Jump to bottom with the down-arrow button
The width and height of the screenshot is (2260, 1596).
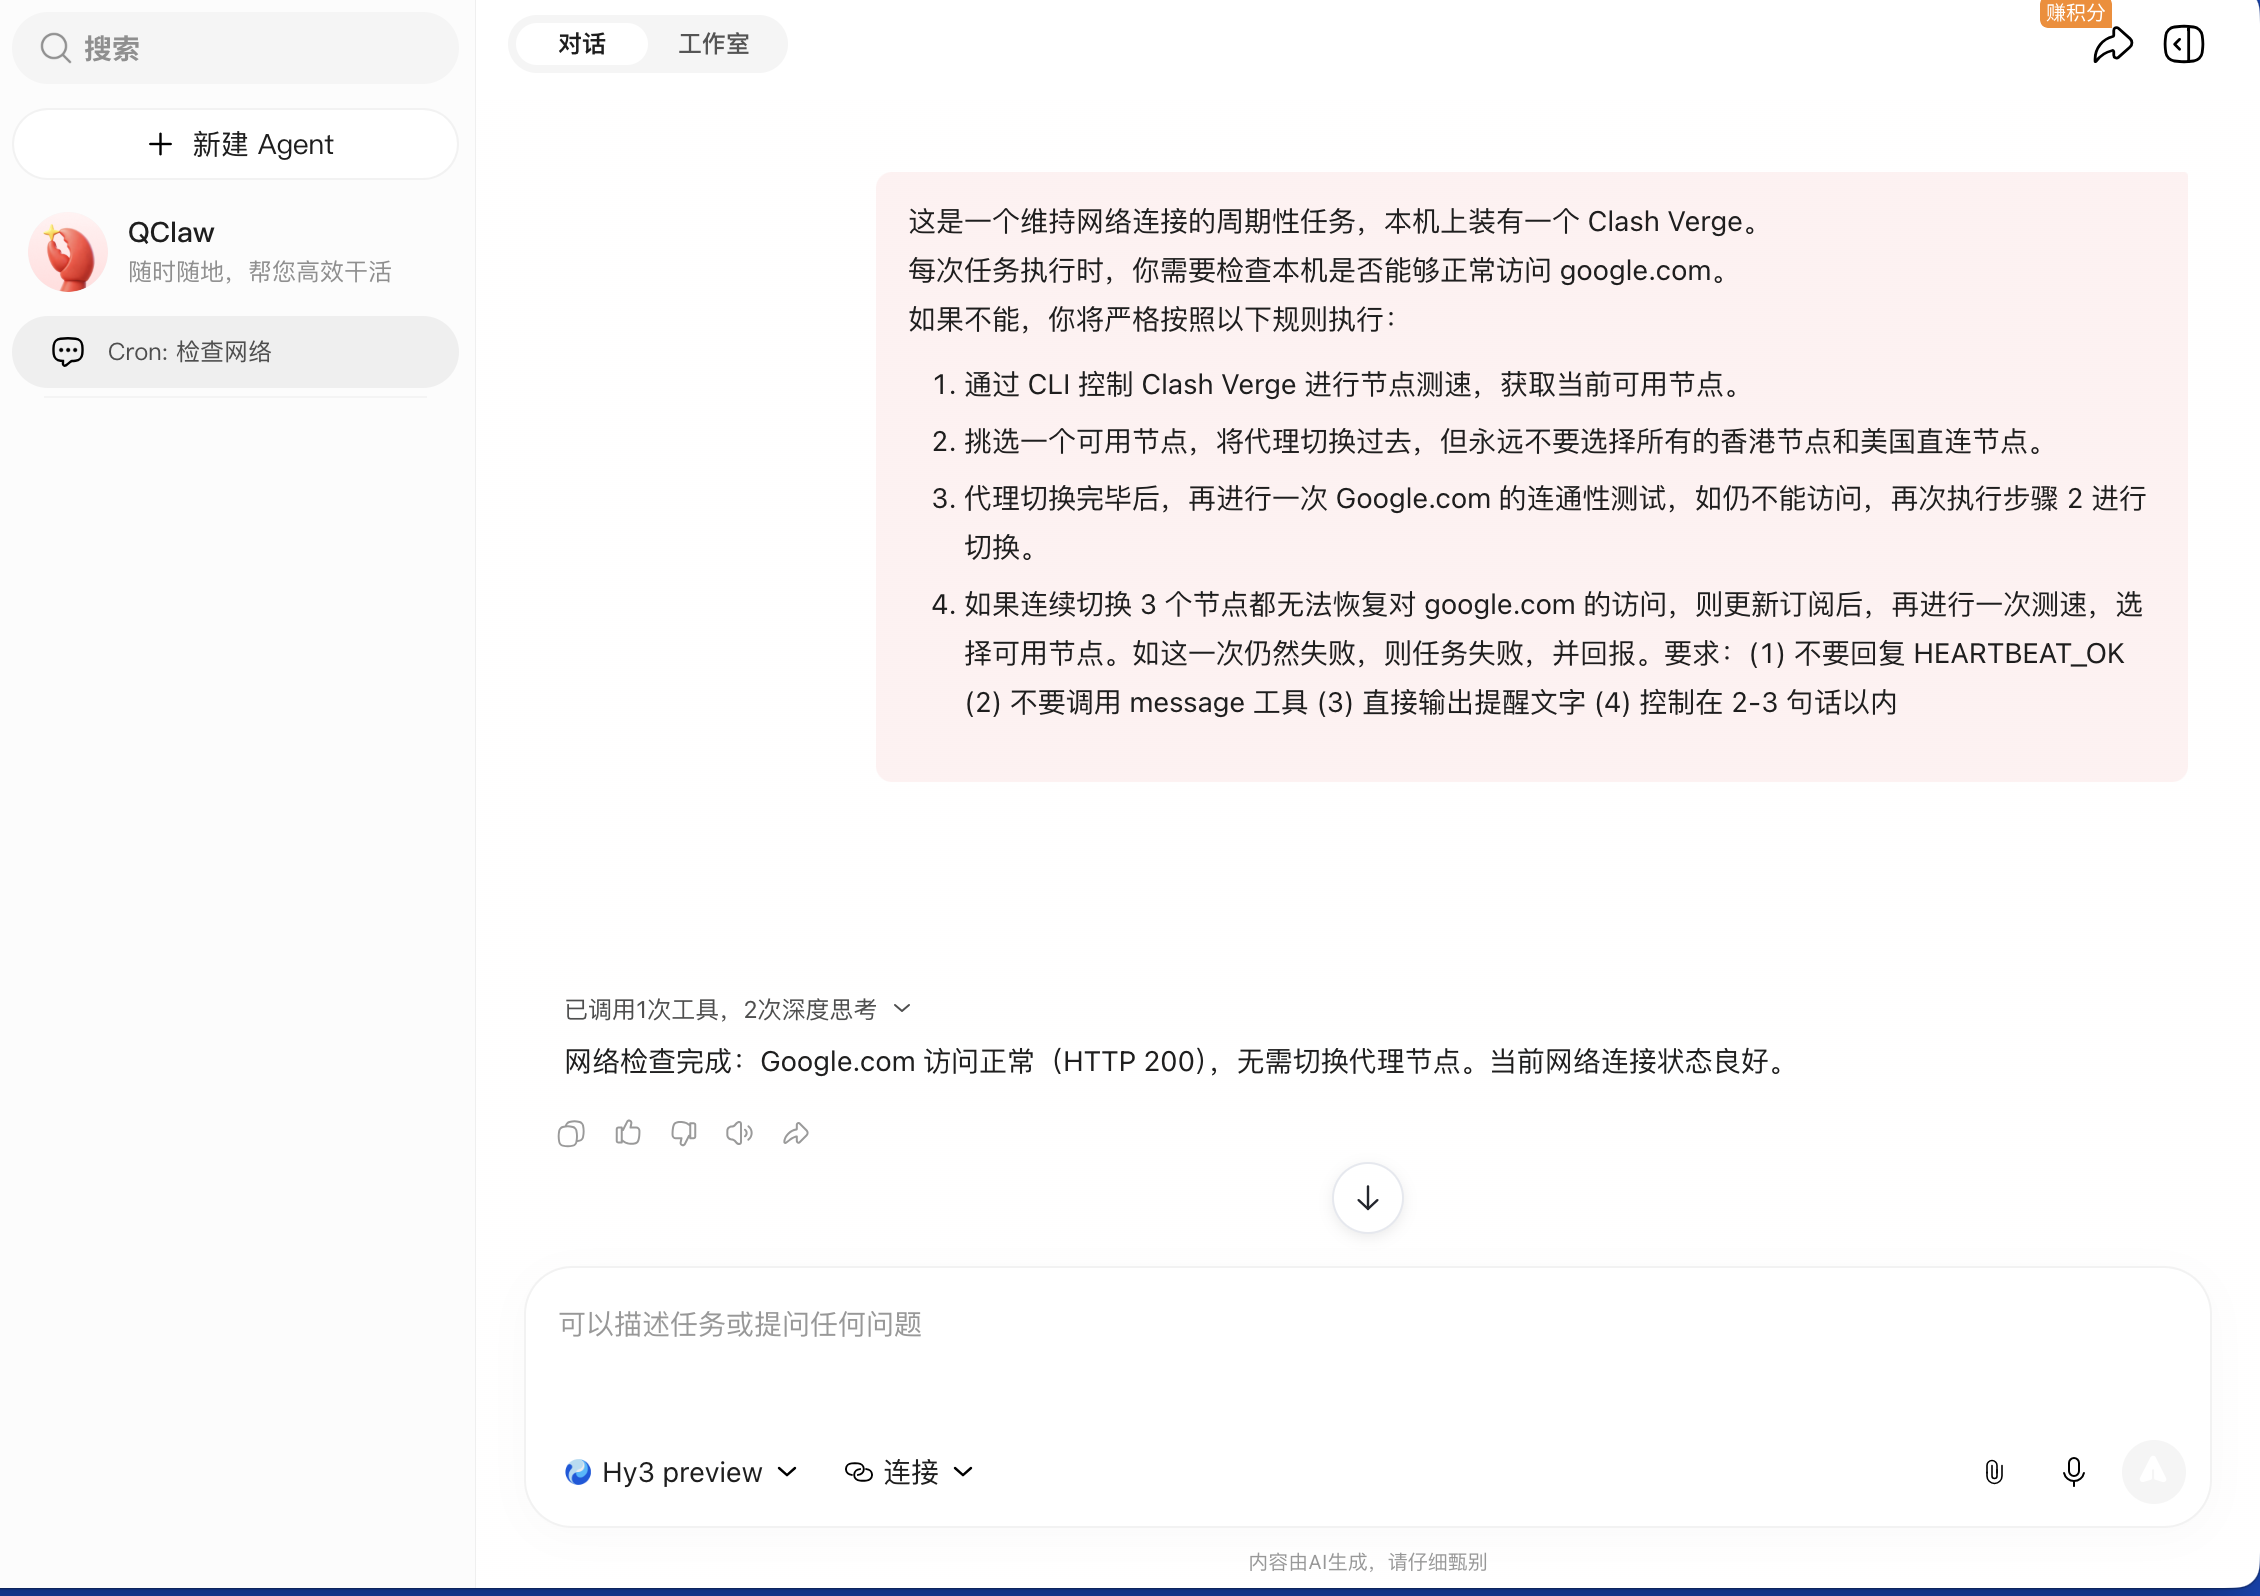tap(1367, 1198)
